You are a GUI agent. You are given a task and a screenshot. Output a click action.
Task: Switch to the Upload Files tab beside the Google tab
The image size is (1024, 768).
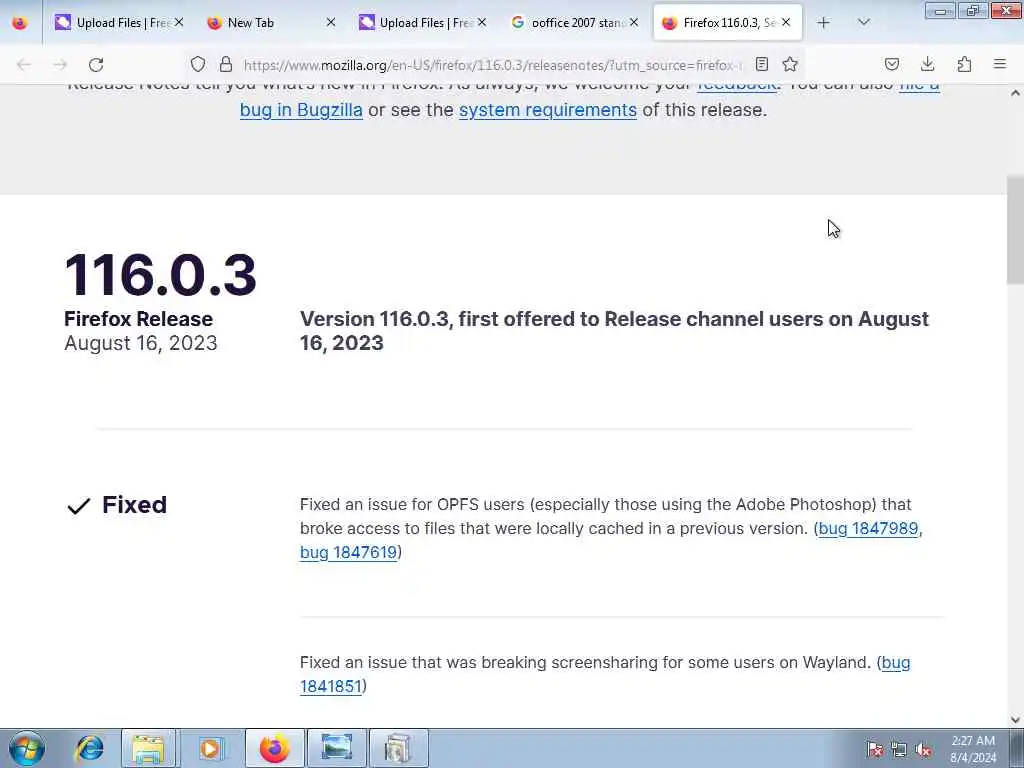[423, 23]
